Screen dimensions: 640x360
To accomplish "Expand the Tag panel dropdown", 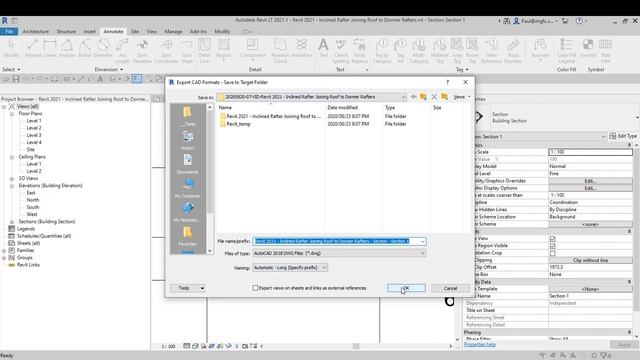I will tap(462, 69).
